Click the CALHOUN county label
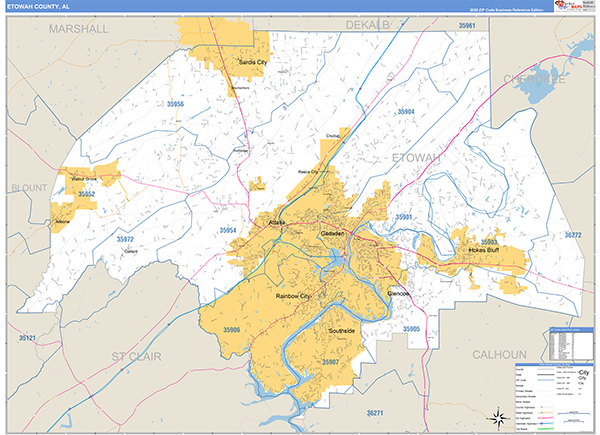The height and width of the screenshot is (435, 600). tap(499, 355)
